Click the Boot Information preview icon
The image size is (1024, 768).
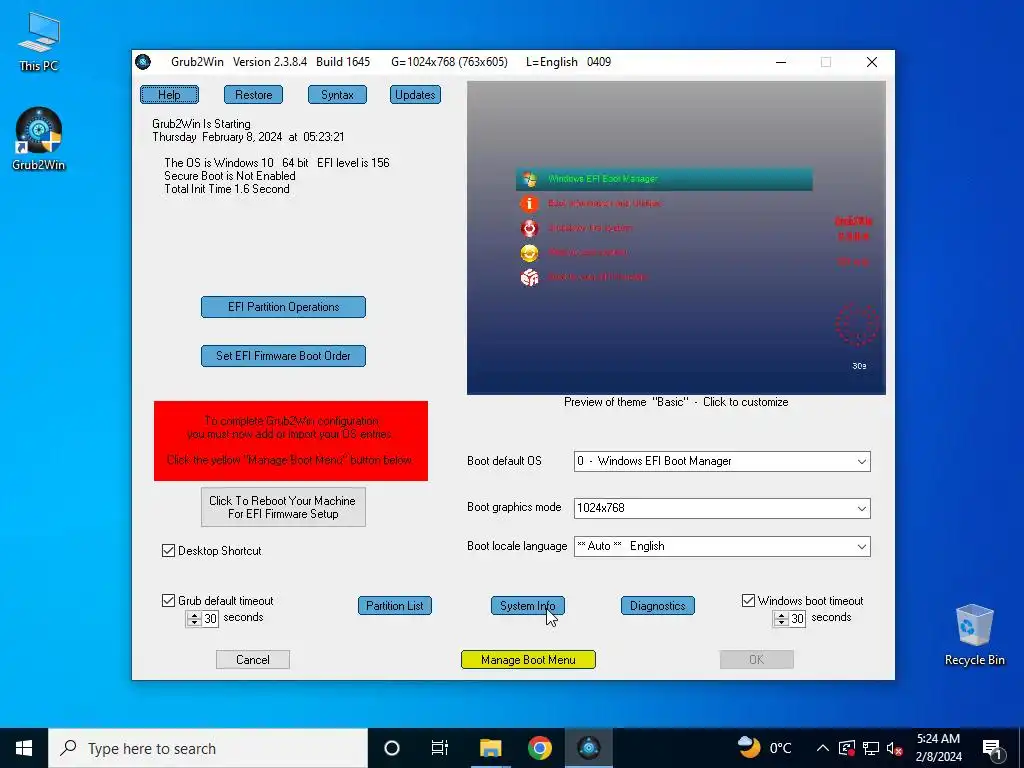point(530,204)
